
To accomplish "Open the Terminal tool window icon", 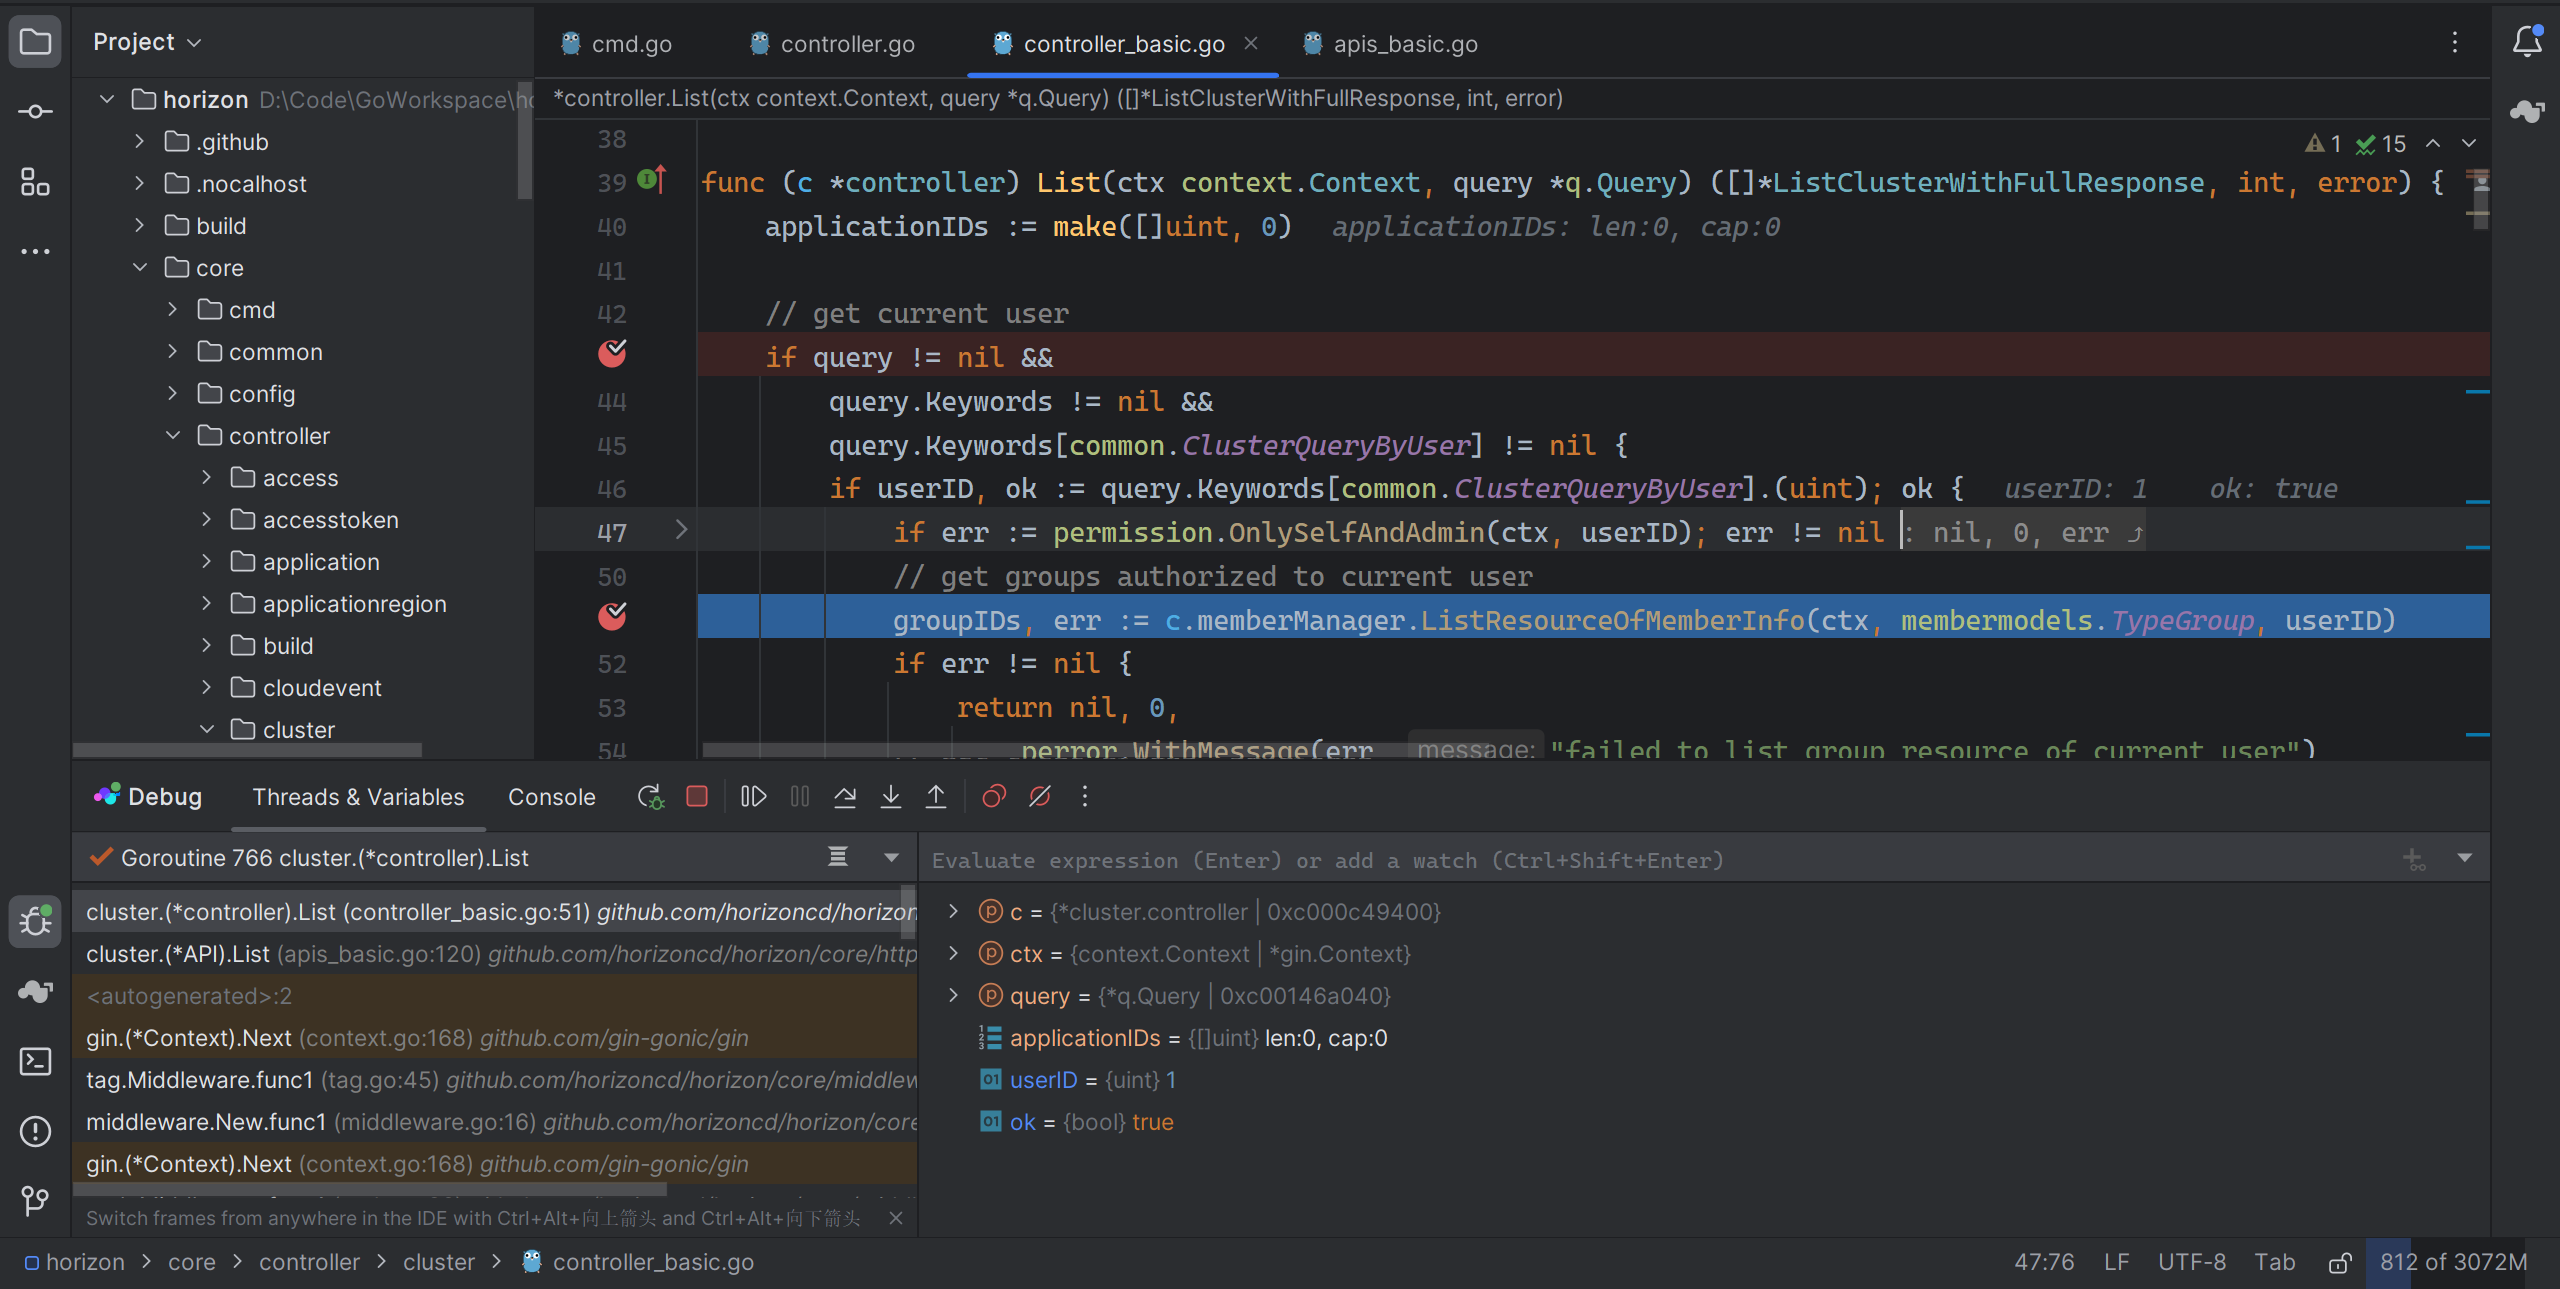I will point(35,1061).
